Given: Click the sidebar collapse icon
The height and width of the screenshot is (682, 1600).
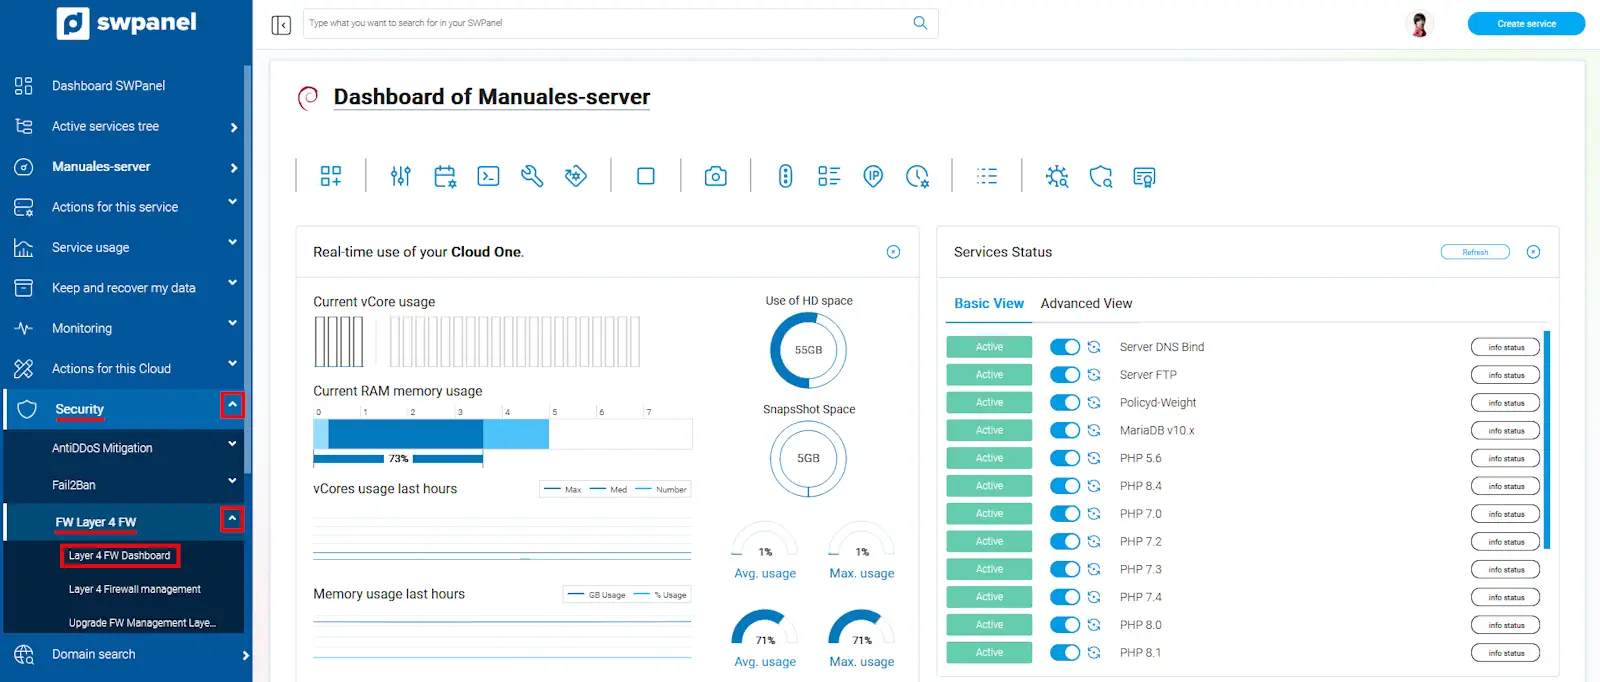Looking at the screenshot, I should pyautogui.click(x=281, y=25).
